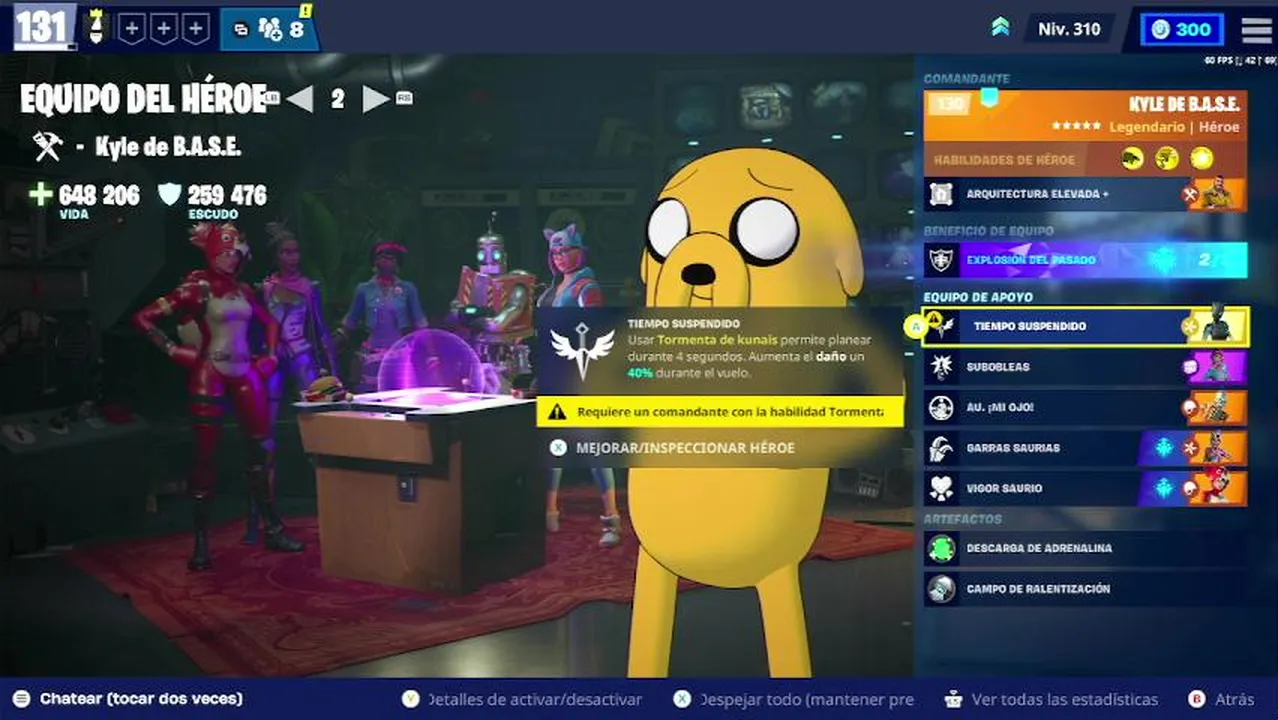Screen dimensions: 1278x720
Task: Click Mejorar/Inspeccionar Héroe
Action: pyautogui.click(x=685, y=448)
